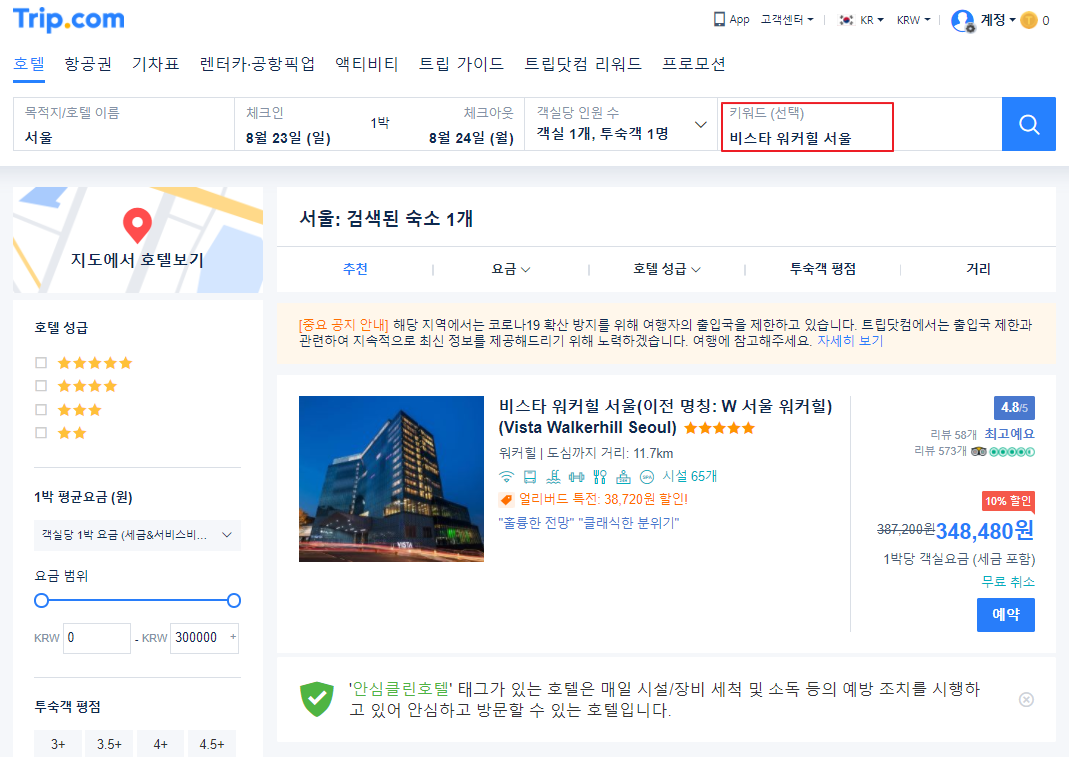
Task: Sort results by 추천
Action: [355, 269]
